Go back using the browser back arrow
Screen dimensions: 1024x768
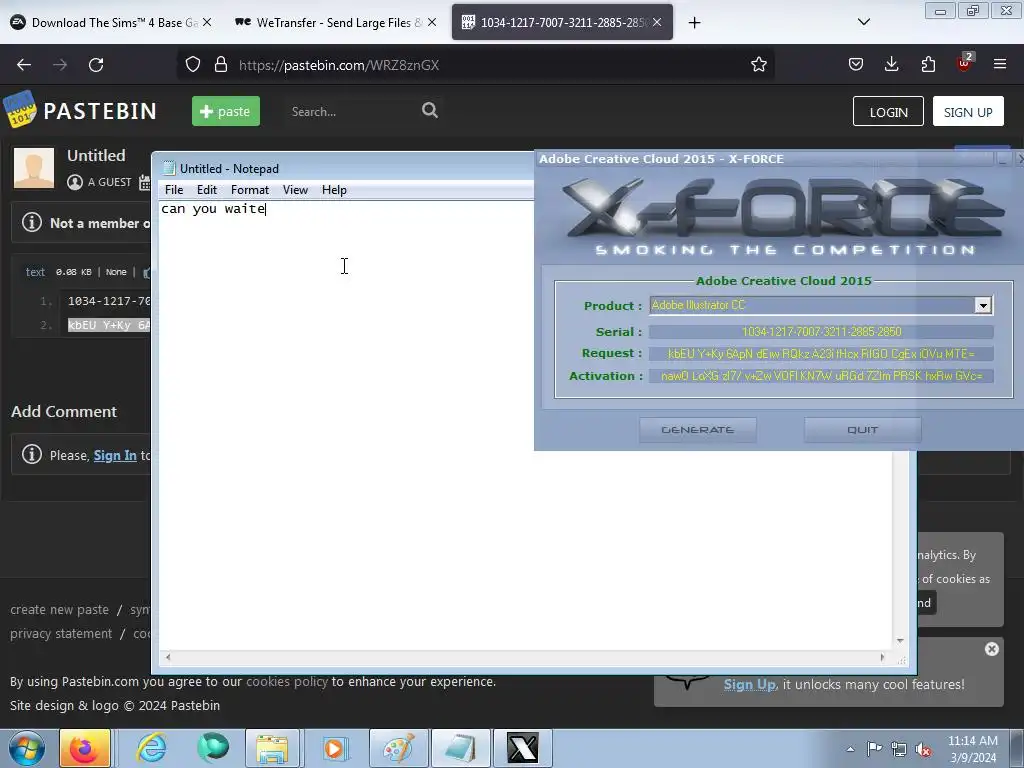tap(24, 65)
